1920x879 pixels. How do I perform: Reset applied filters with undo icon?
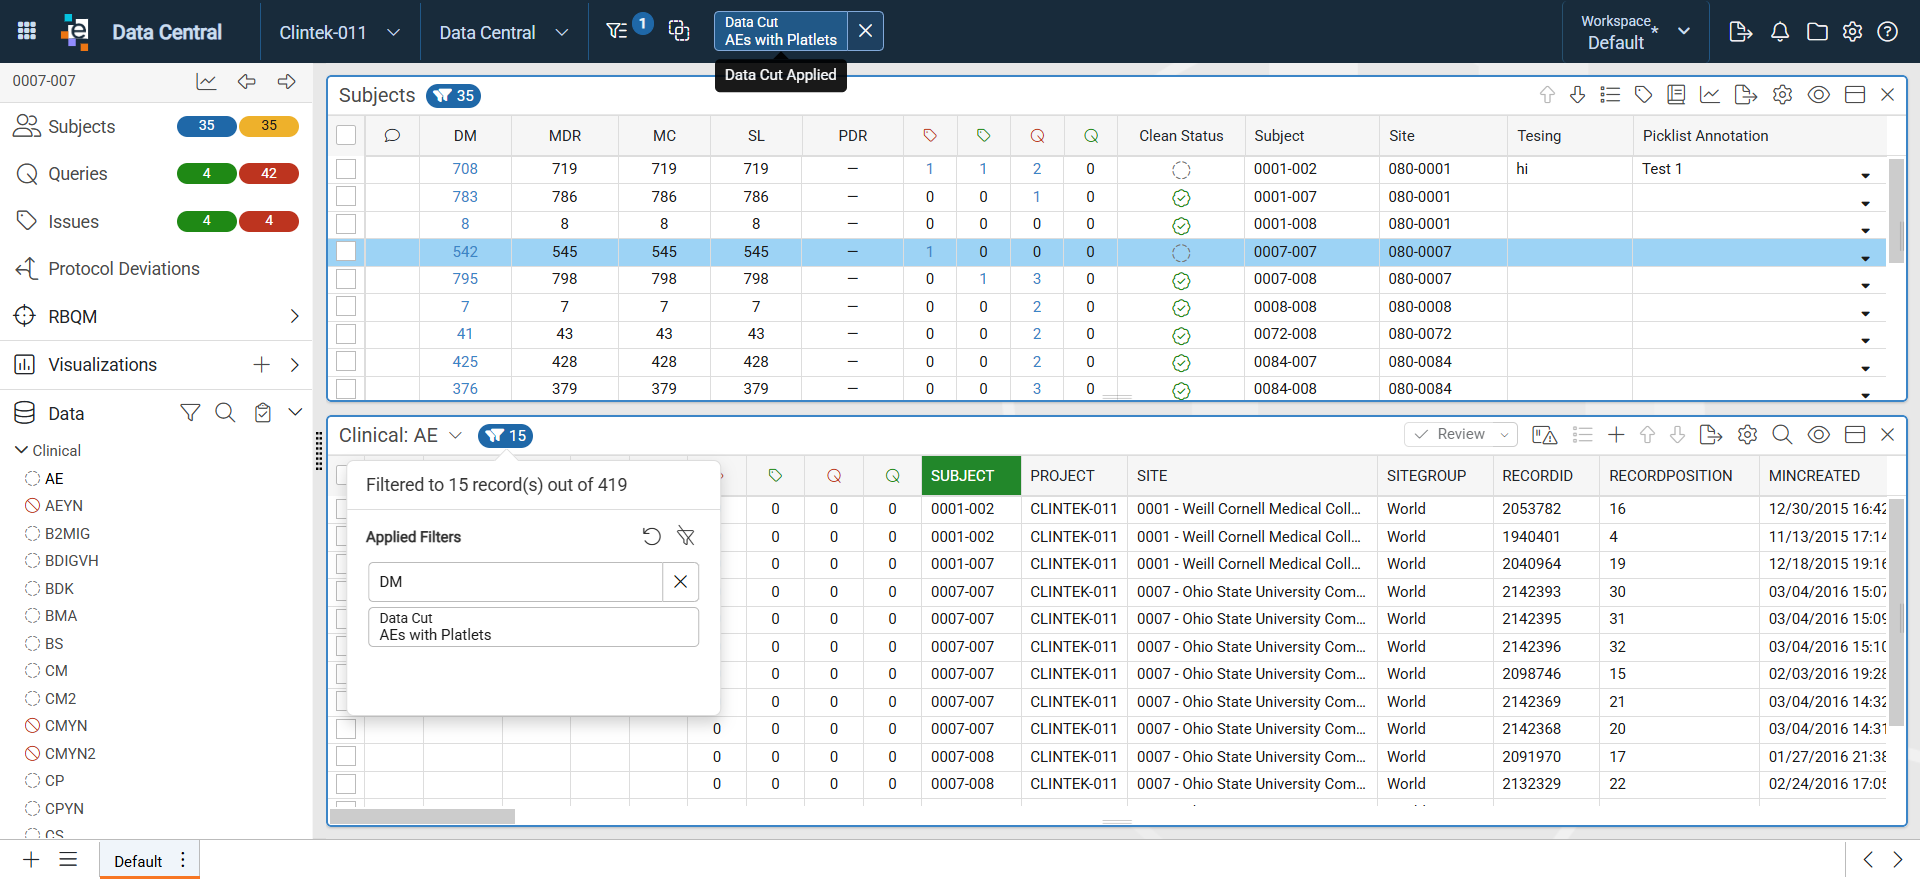click(x=651, y=537)
